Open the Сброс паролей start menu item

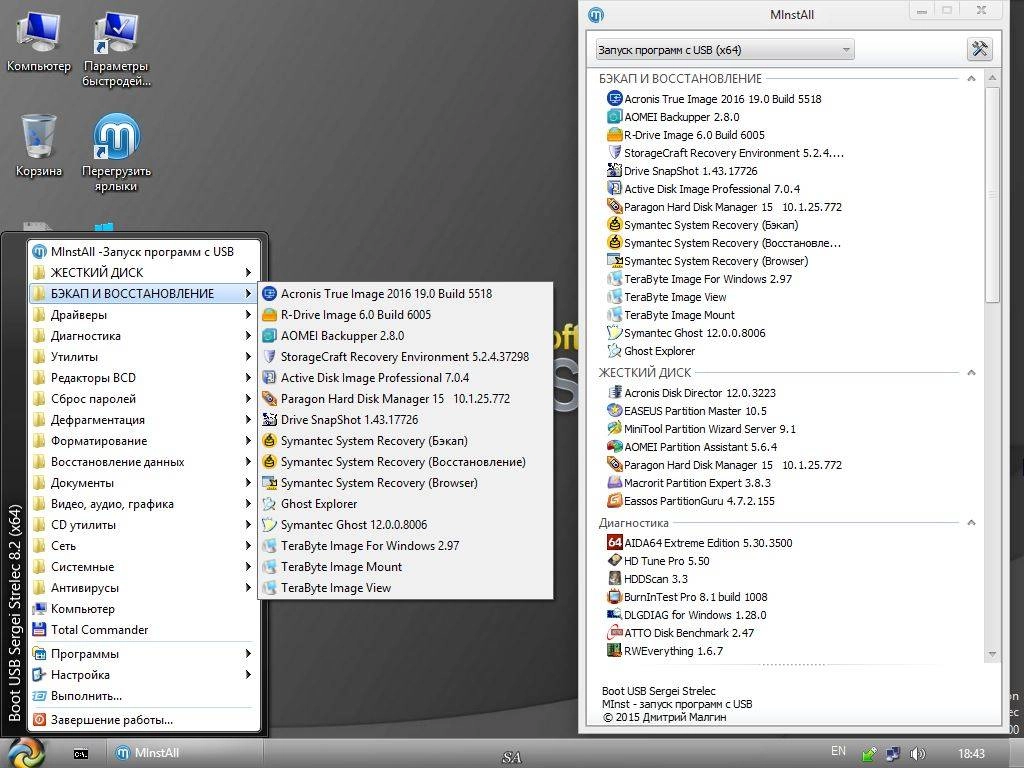click(143, 398)
